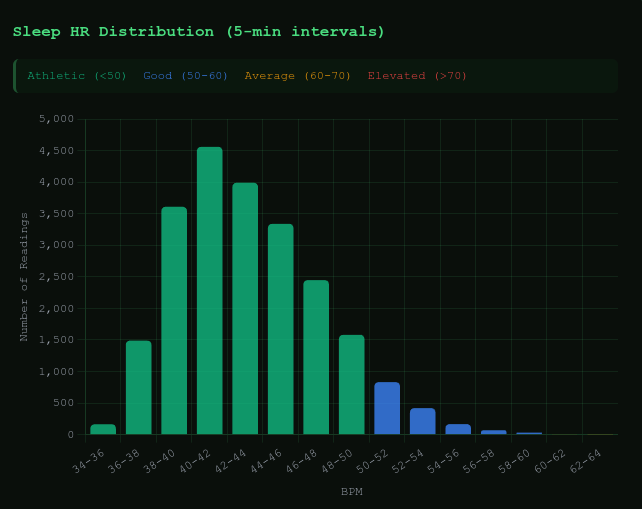Screen dimensions: 642x509
Task: Click the '48-50' x-axis label
Action: pyautogui.click(x=337, y=461)
